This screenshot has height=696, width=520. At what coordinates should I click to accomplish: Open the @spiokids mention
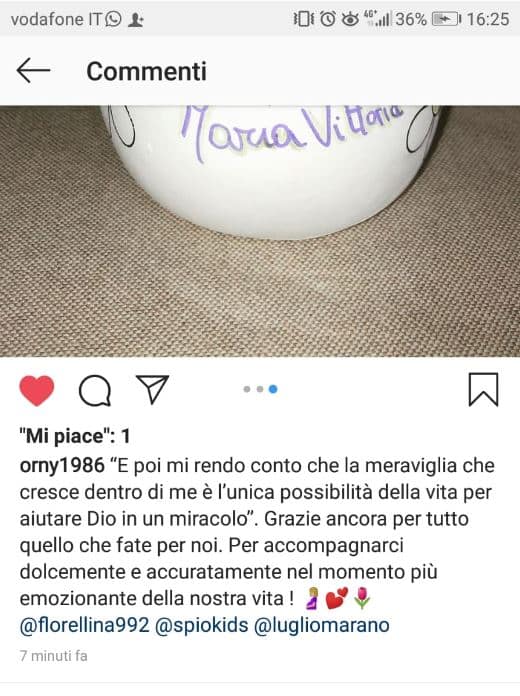(x=202, y=625)
